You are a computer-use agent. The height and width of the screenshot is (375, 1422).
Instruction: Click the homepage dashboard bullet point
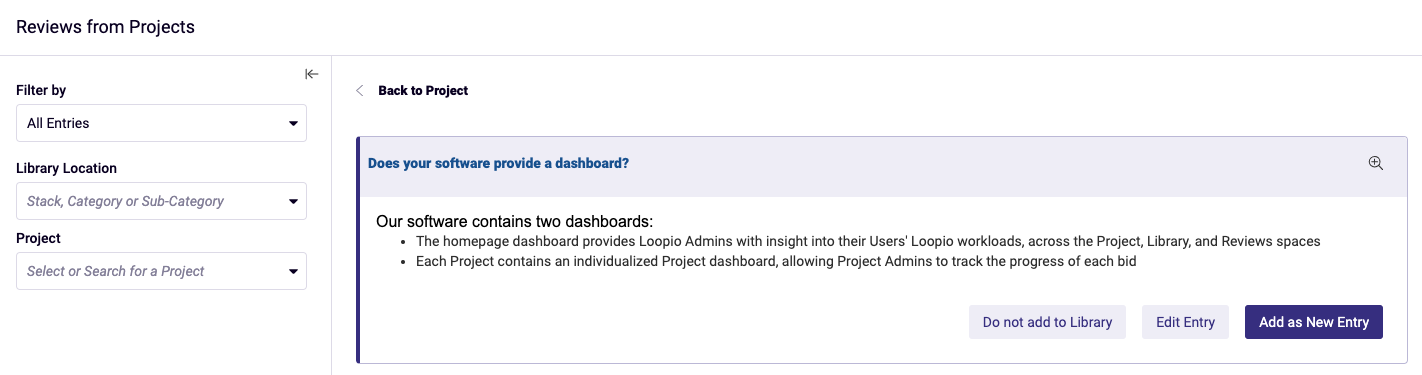[x=868, y=241]
